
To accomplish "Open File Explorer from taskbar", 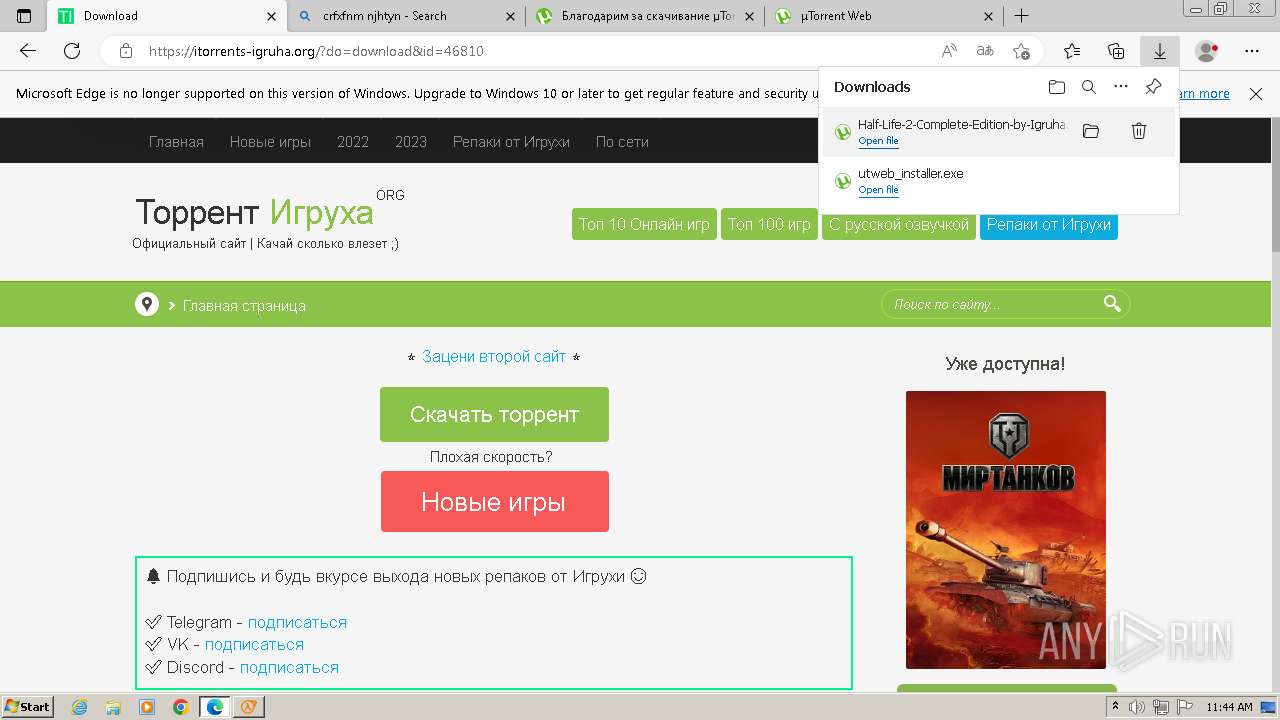I will click(x=113, y=707).
